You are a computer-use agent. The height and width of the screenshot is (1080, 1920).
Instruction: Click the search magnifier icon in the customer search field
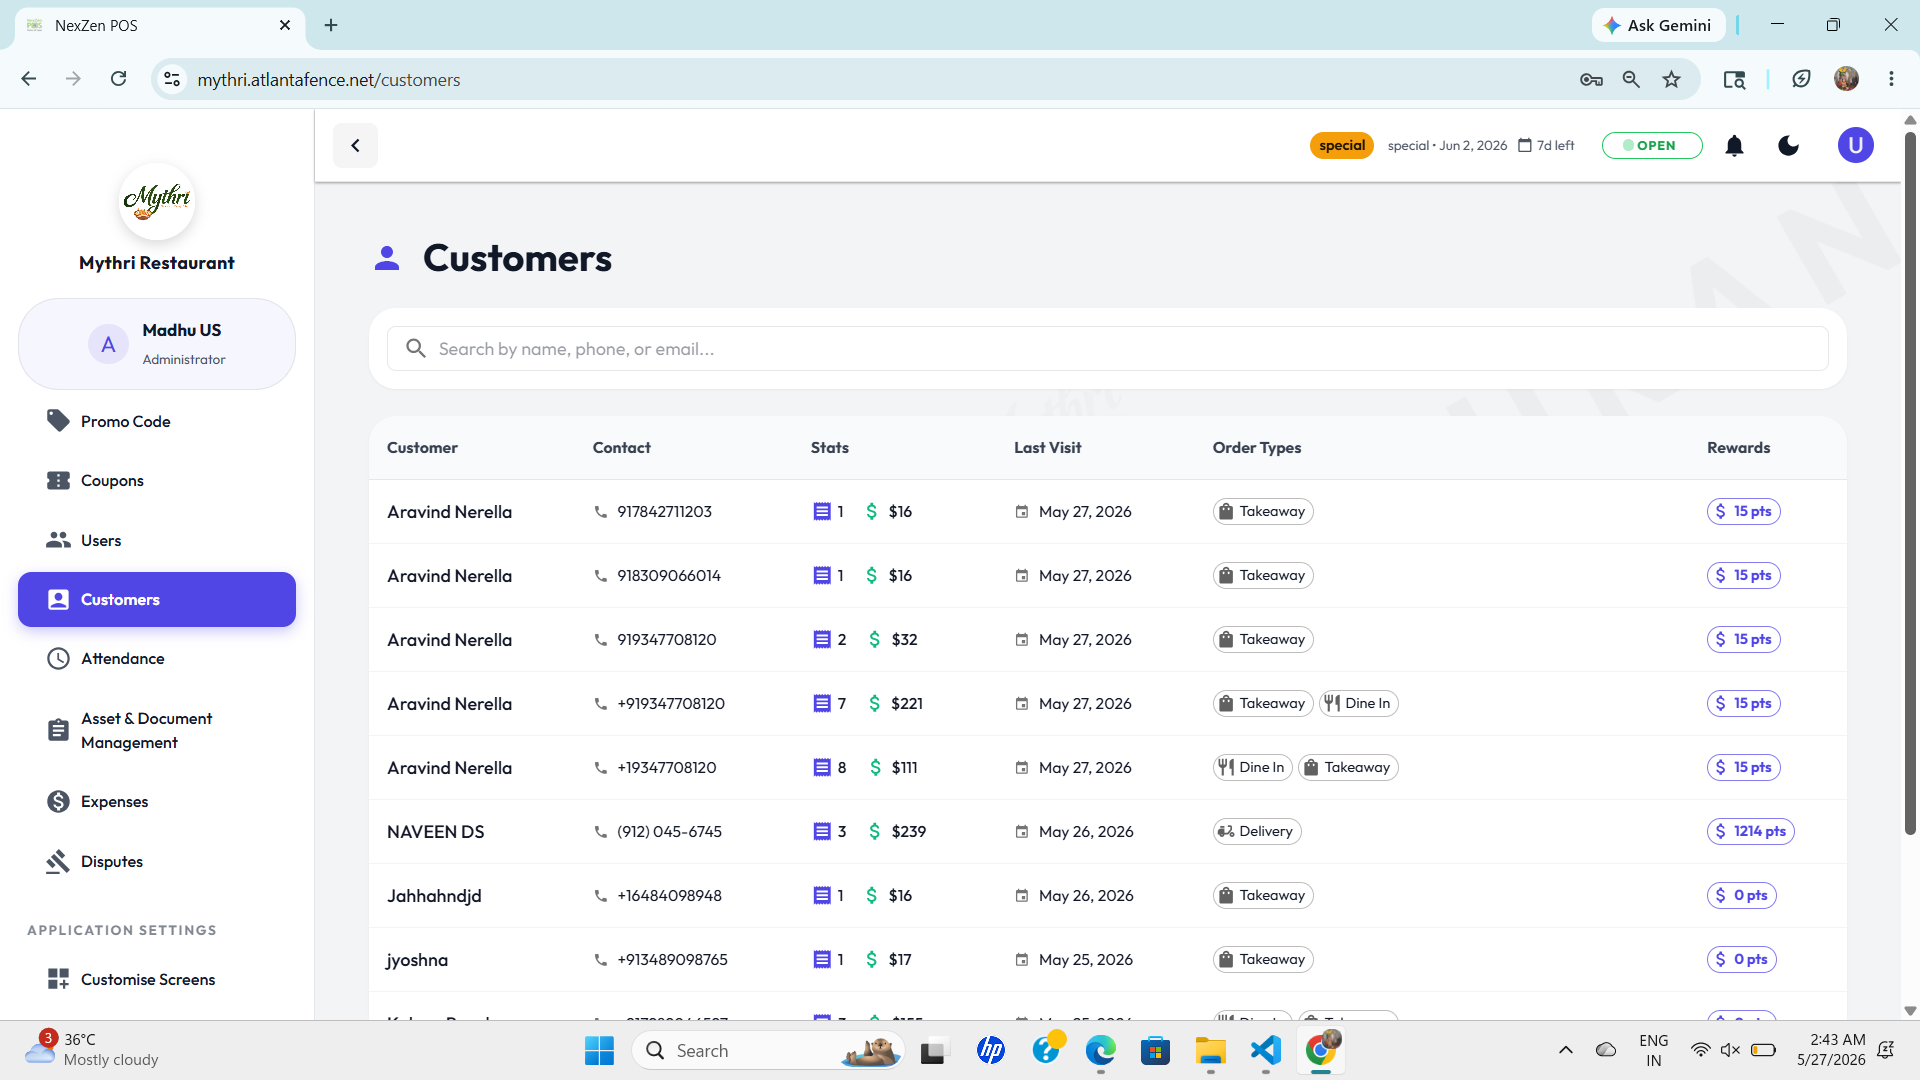(x=416, y=349)
